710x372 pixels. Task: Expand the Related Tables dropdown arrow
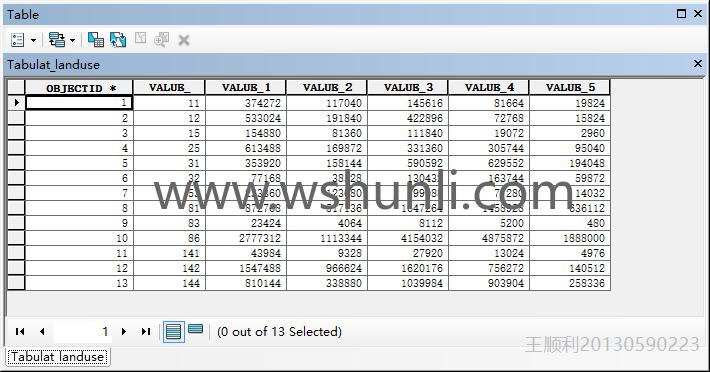(72, 40)
